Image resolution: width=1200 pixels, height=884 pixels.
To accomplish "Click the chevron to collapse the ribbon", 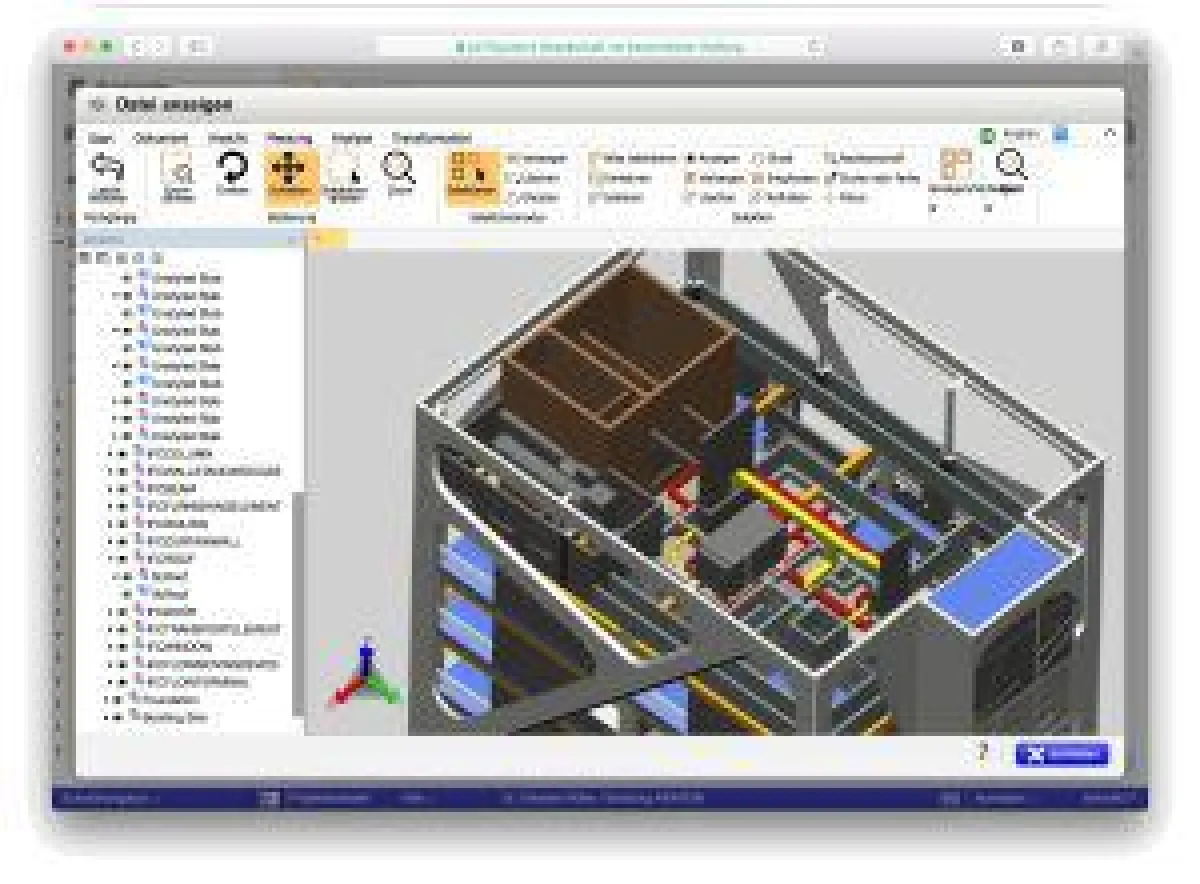I will pos(1108,132).
